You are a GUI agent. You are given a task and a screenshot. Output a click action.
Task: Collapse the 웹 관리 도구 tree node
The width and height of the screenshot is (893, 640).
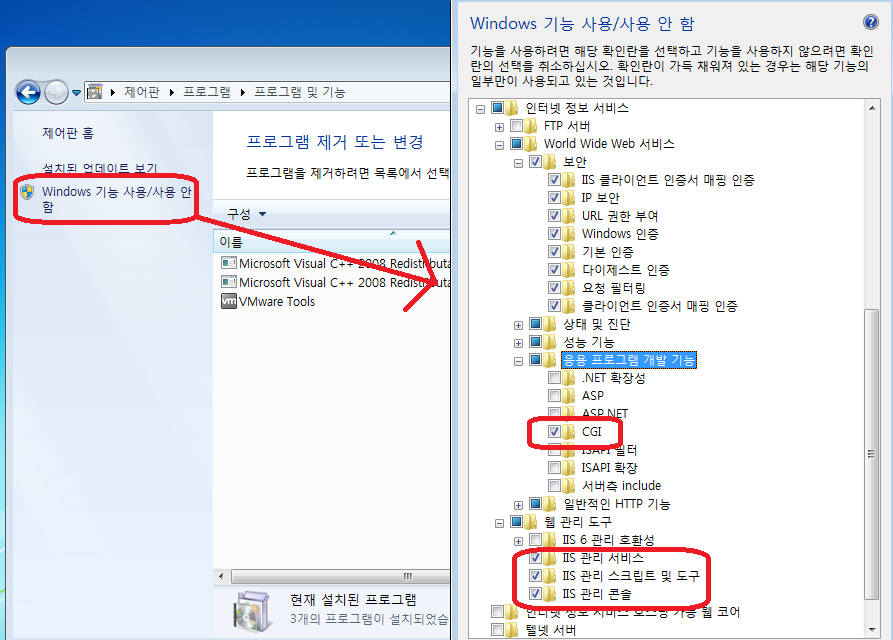[x=499, y=523]
